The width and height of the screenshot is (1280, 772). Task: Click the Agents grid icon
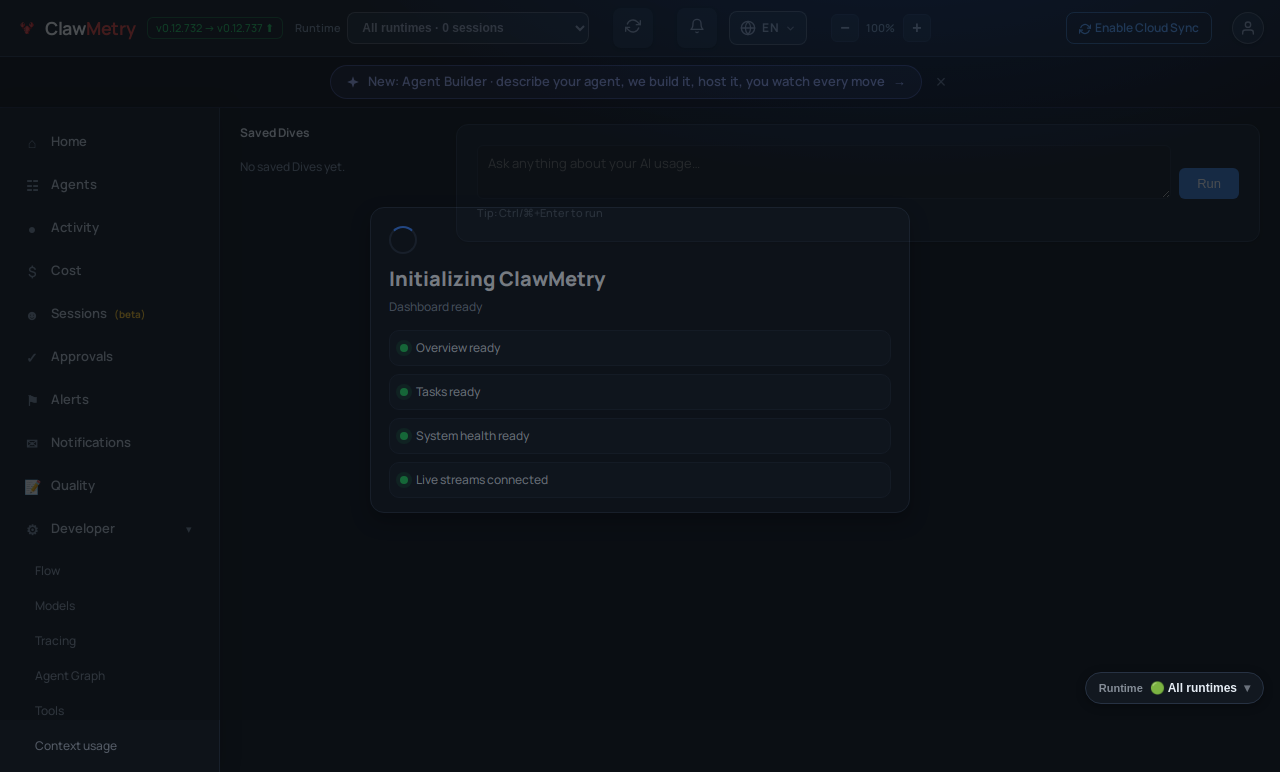coord(32,186)
